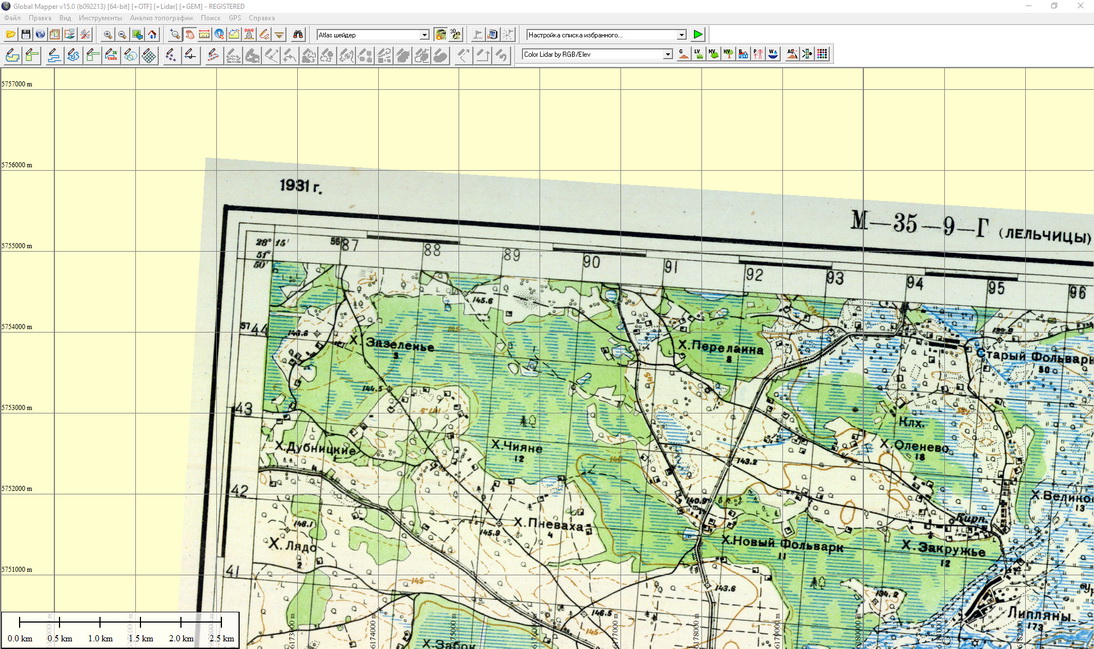Toggle Lidar building points filter icon
This screenshot has height=649, width=1094.
point(743,54)
